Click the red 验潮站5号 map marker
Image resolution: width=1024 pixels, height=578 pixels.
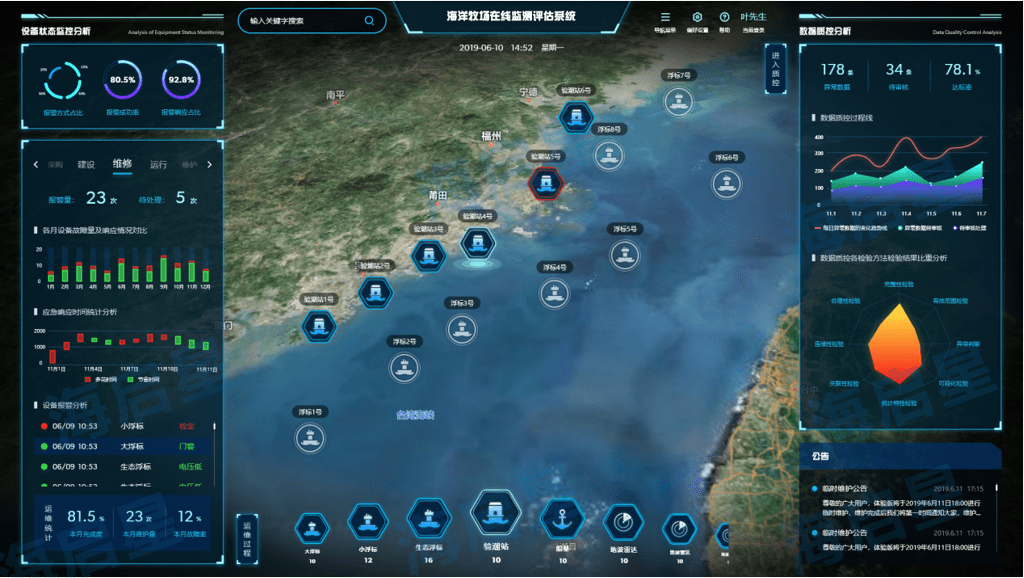[x=546, y=183]
